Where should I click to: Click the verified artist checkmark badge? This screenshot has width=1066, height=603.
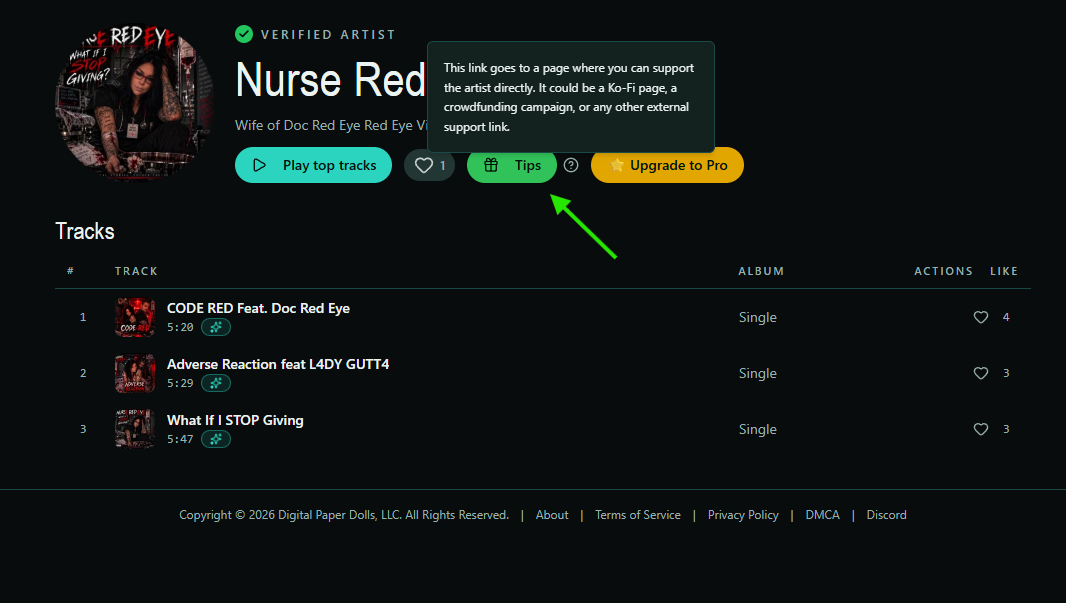click(244, 34)
